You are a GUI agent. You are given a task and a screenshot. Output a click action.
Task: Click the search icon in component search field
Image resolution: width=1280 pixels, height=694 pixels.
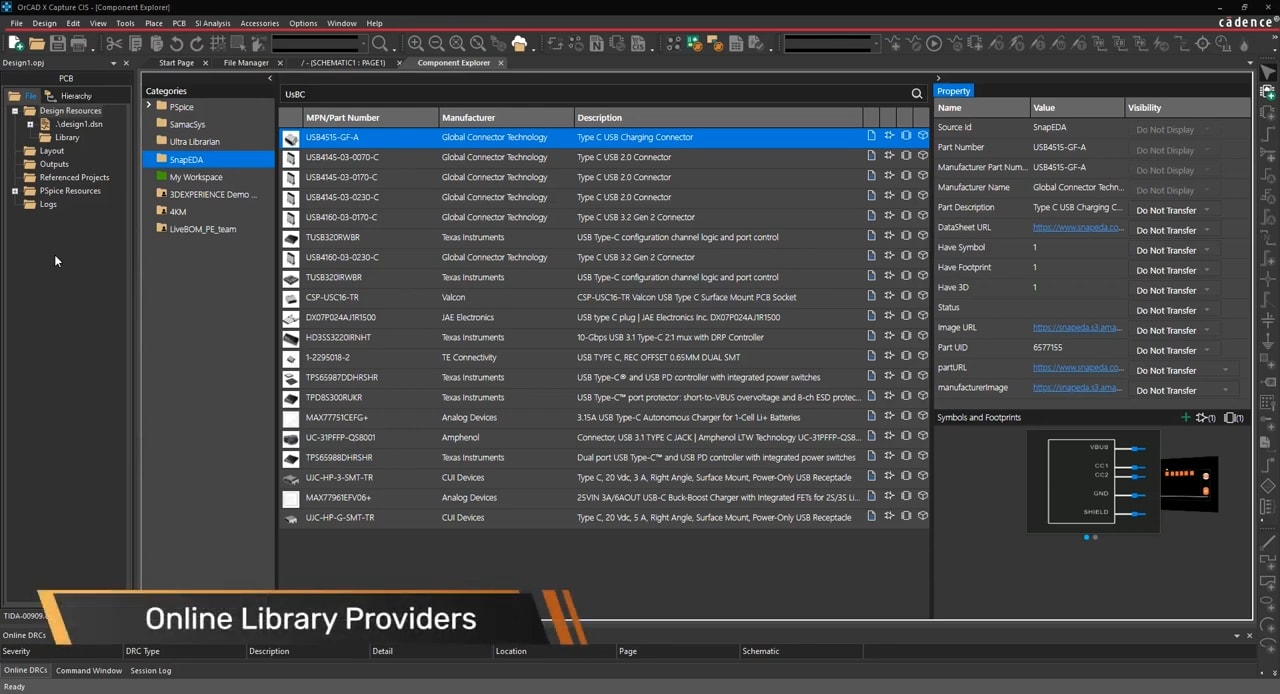(x=917, y=94)
